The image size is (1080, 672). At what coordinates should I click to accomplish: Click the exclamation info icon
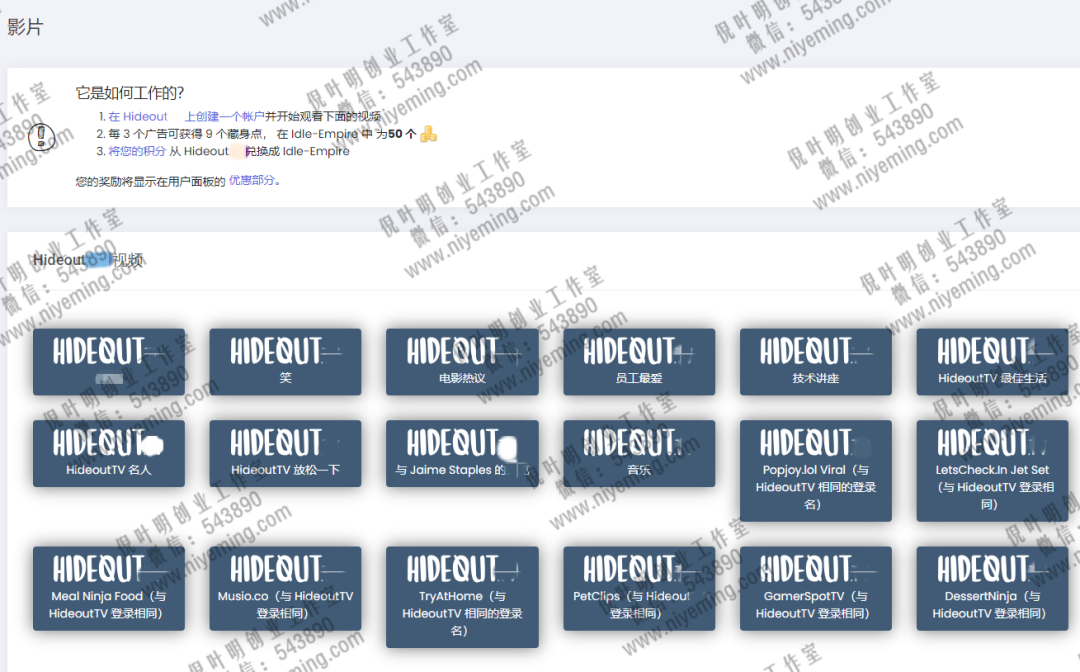pyautogui.click(x=41, y=136)
